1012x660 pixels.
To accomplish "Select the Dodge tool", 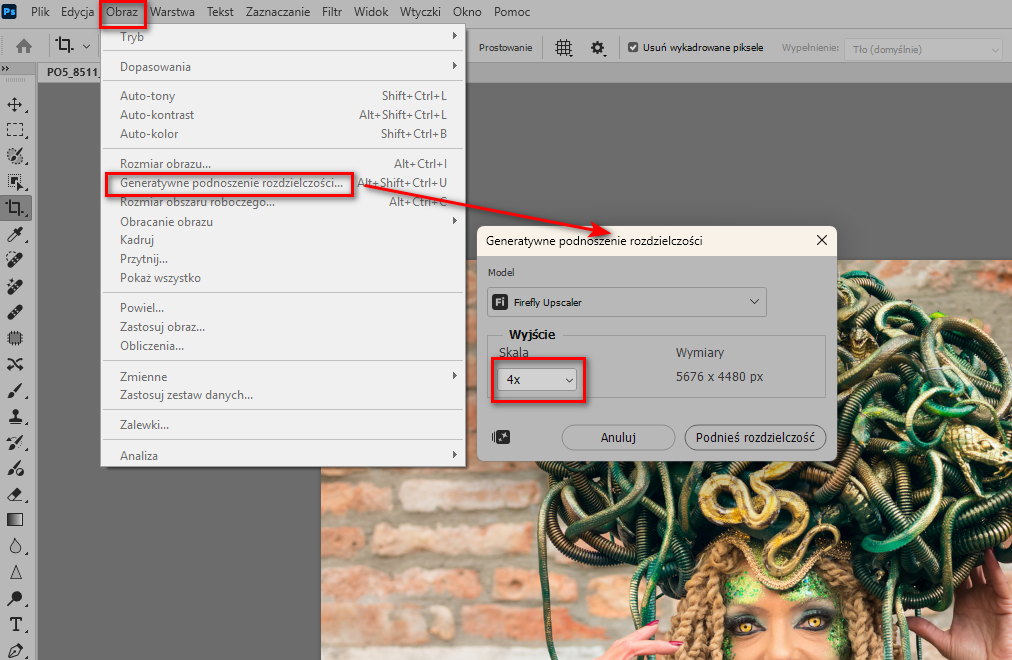I will [15, 598].
